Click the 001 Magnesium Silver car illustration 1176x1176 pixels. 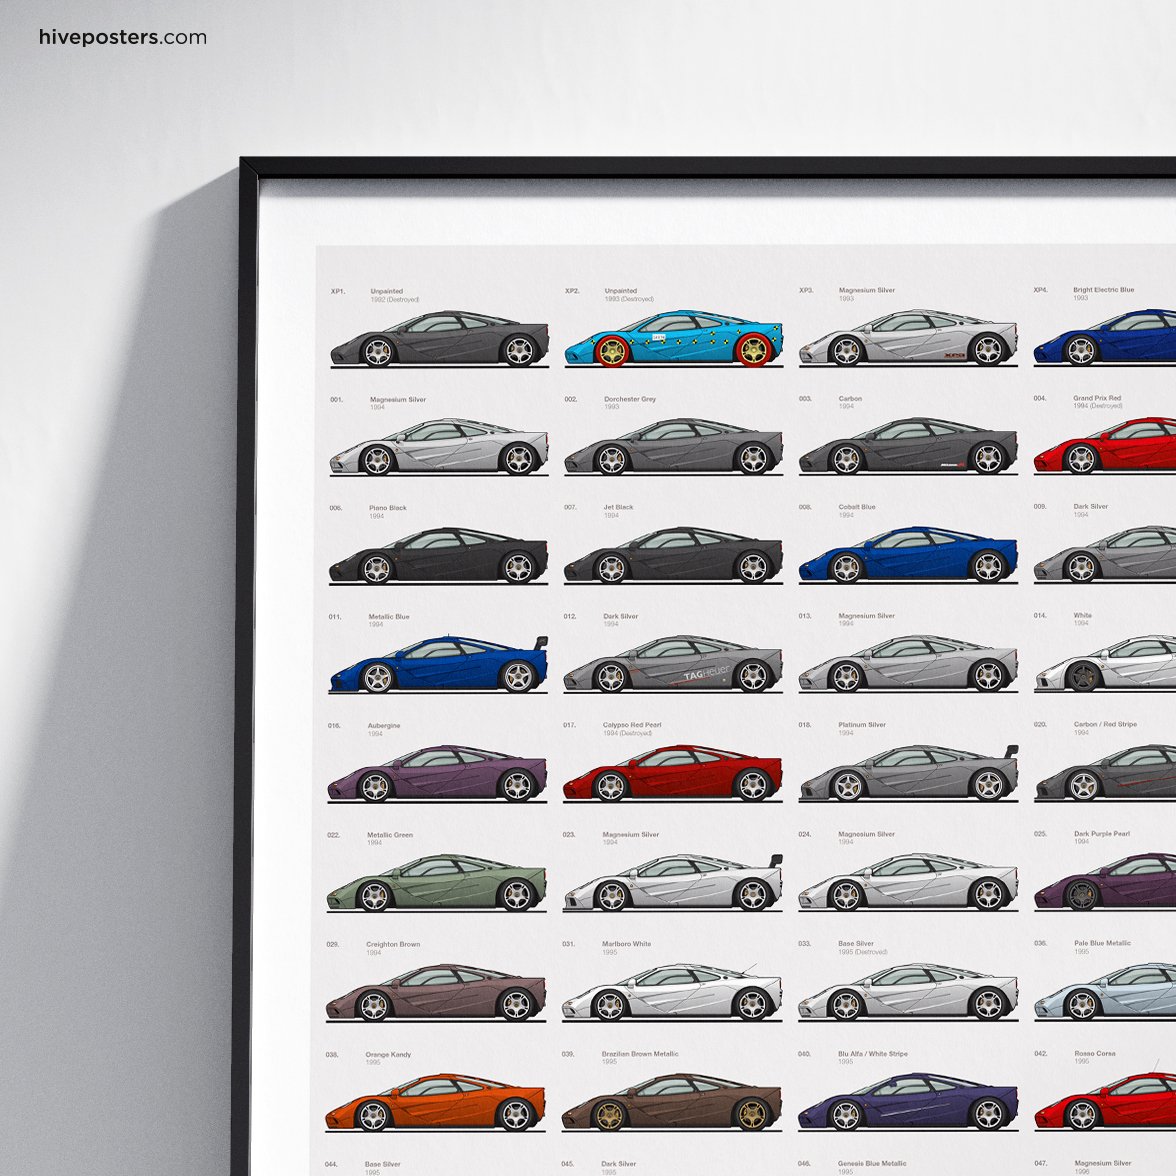point(439,447)
